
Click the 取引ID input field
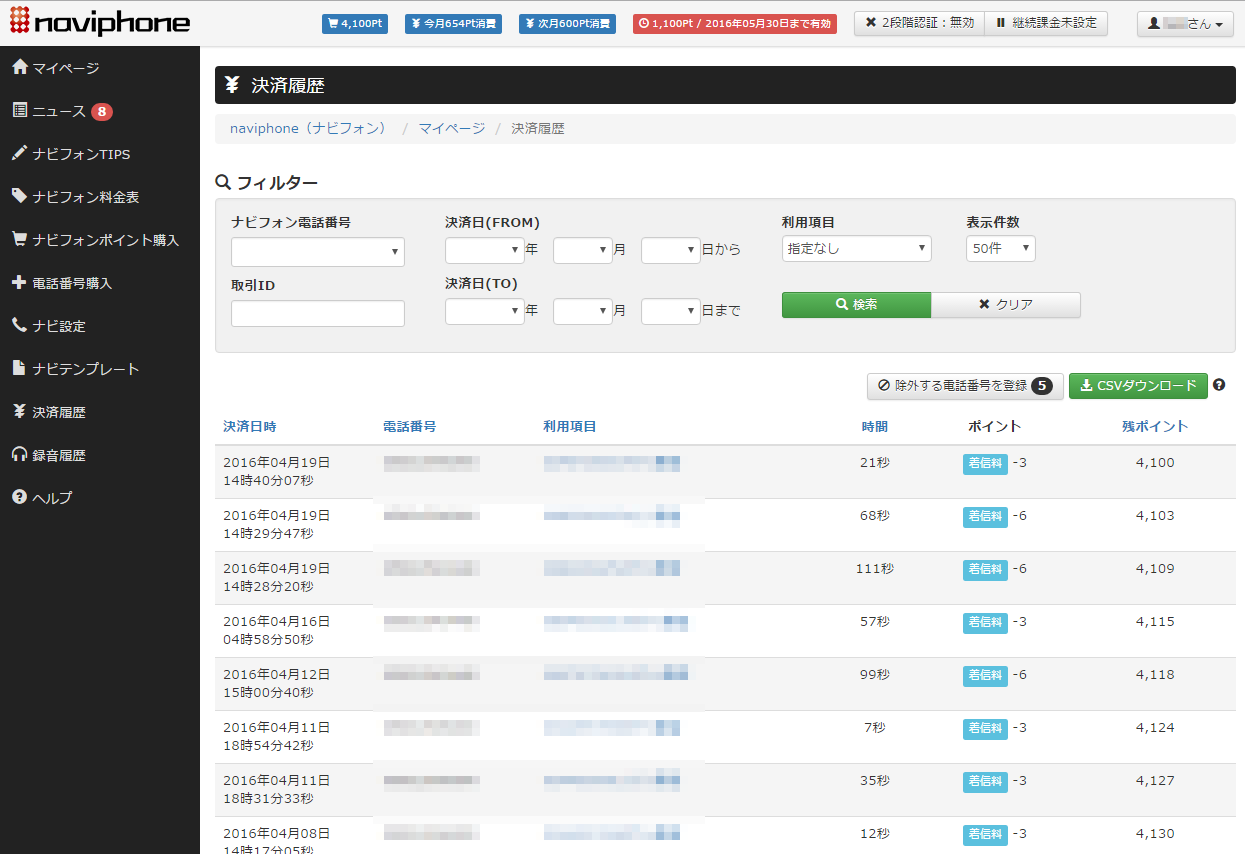(x=318, y=313)
